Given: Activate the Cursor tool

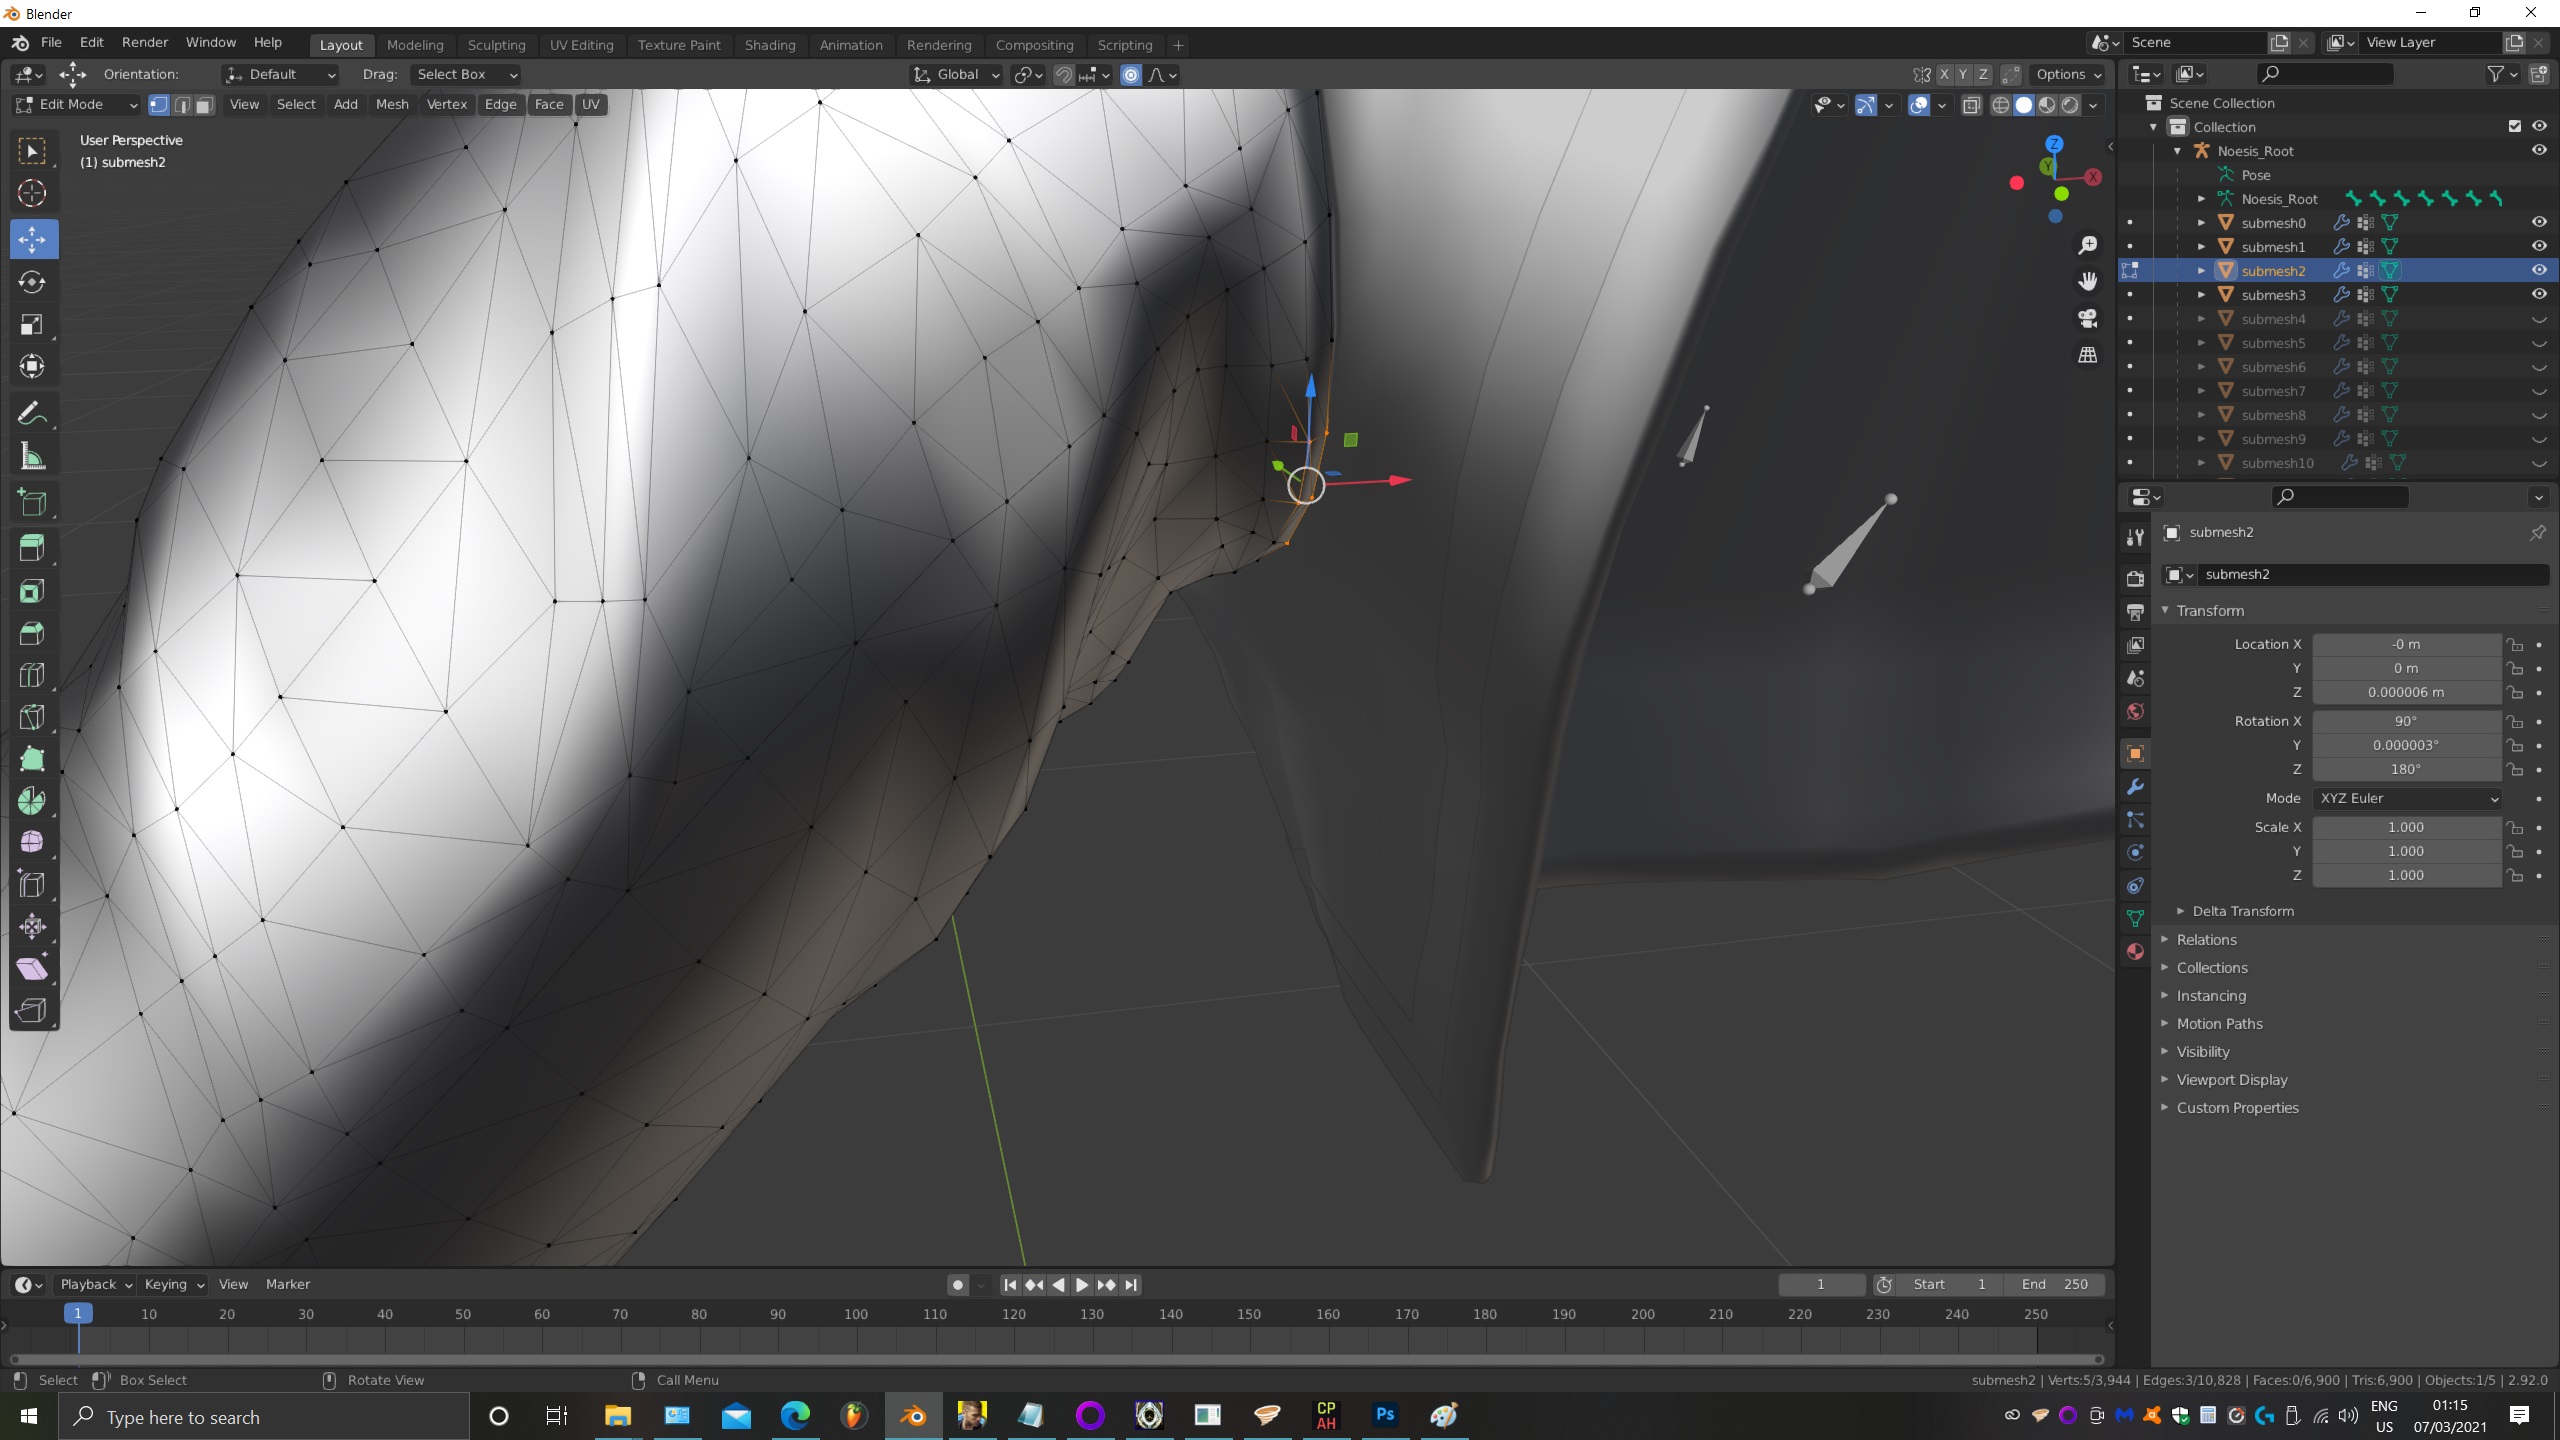Looking at the screenshot, I should (x=32, y=193).
